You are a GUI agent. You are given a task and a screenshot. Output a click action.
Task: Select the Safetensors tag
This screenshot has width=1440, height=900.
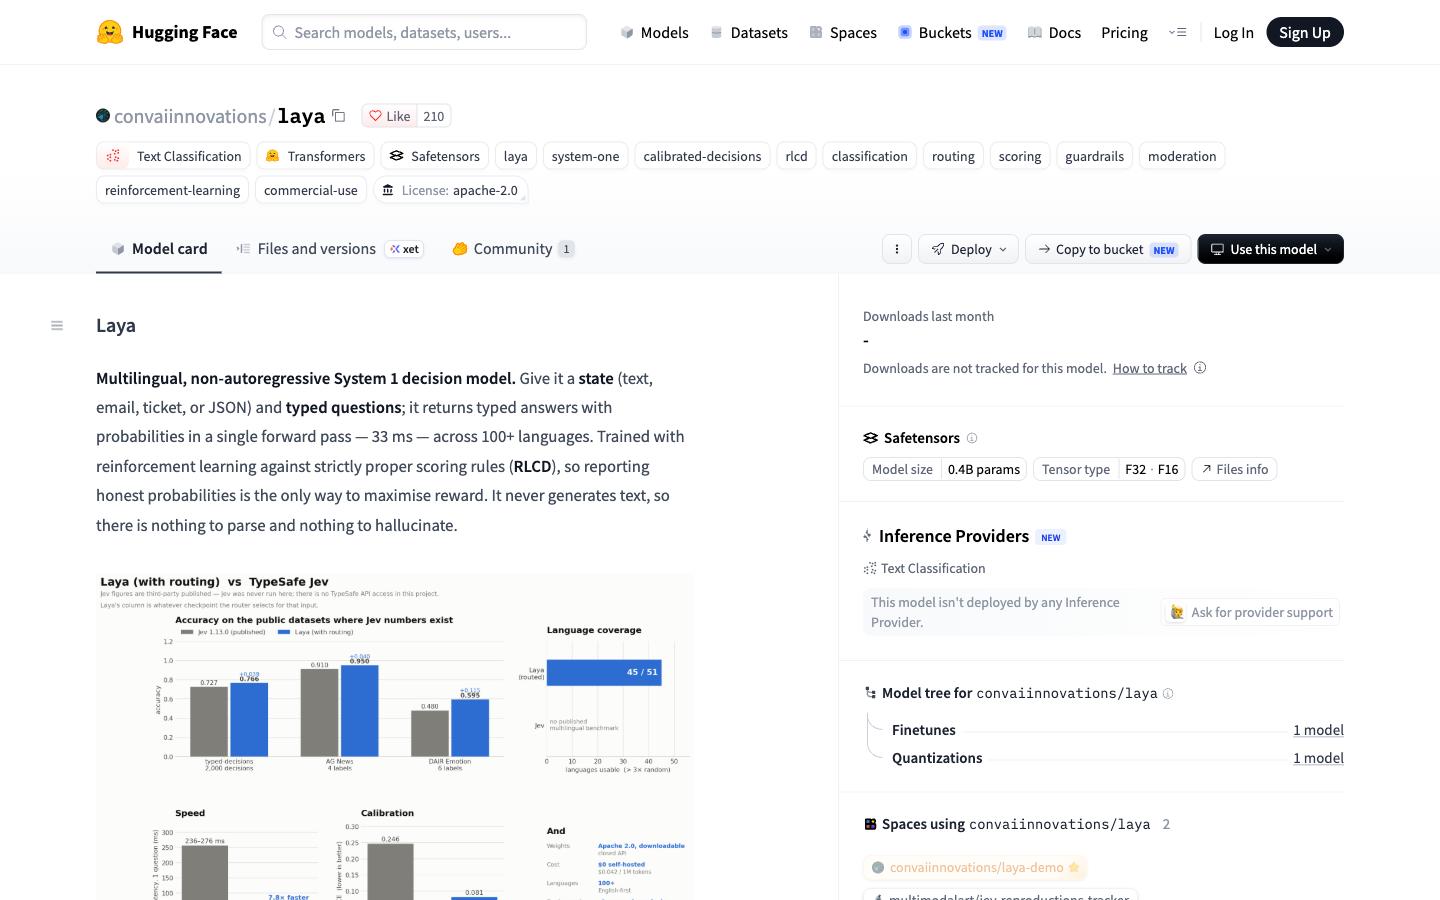435,156
